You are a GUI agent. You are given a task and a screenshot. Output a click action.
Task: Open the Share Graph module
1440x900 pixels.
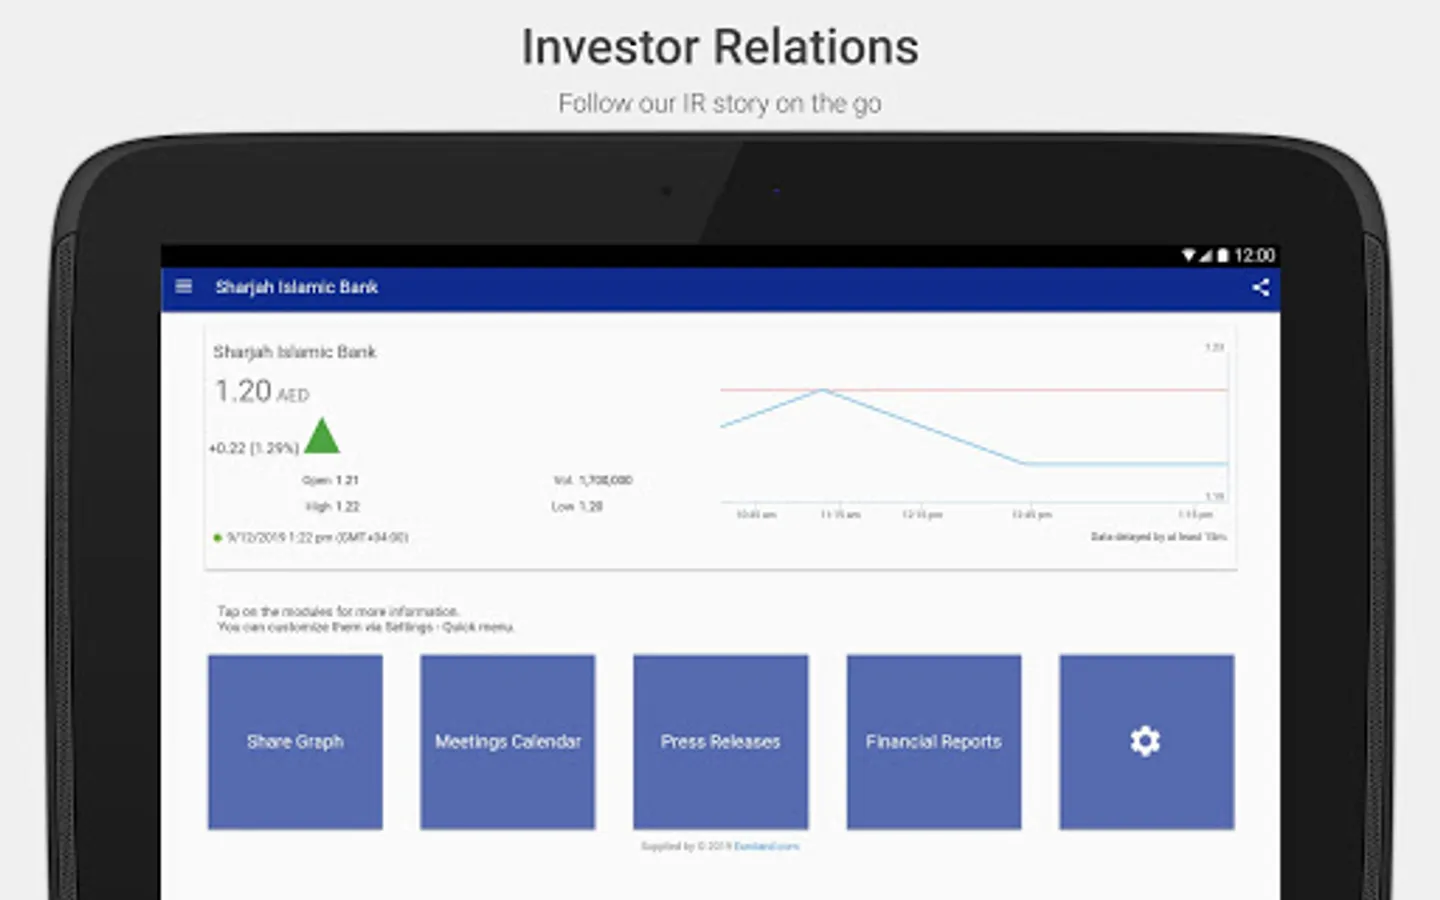point(295,742)
